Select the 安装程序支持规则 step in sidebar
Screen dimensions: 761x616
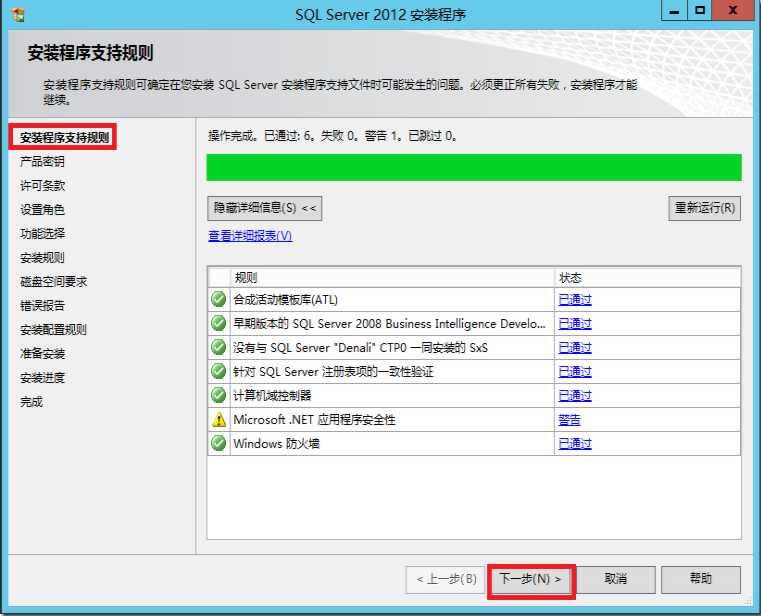[x=64, y=137]
